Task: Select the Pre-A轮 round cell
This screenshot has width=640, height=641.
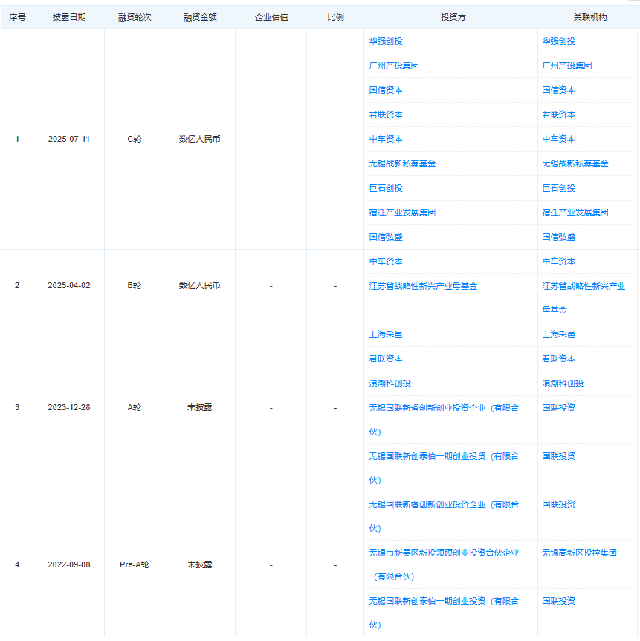Action: pyautogui.click(x=134, y=565)
